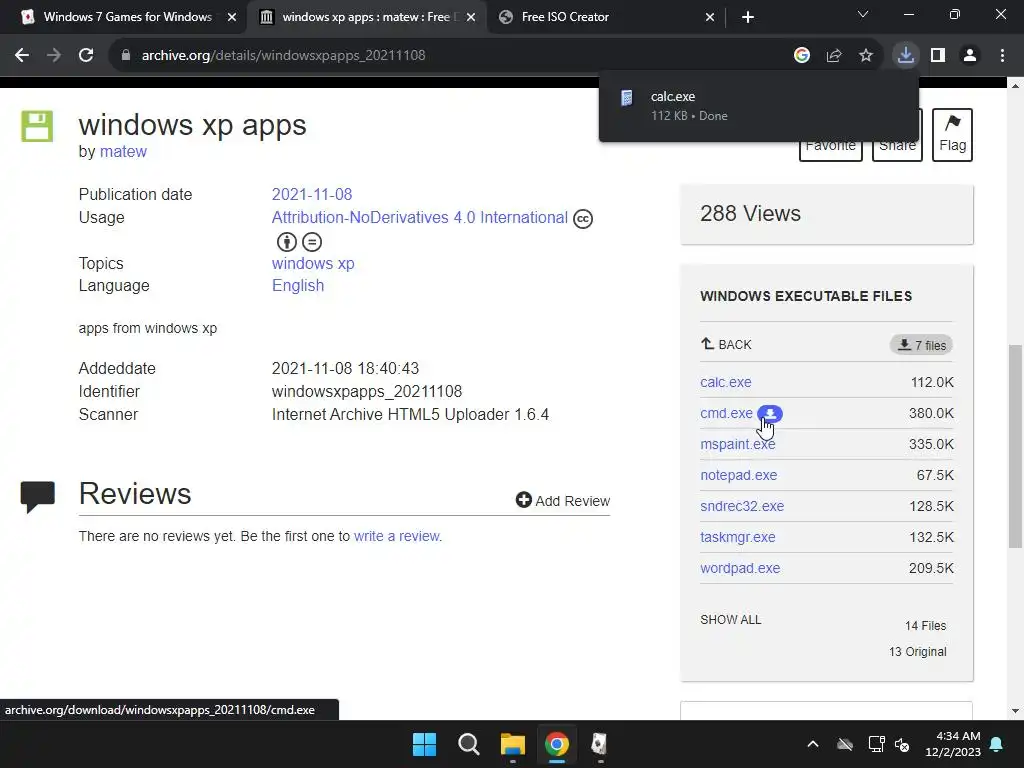The width and height of the screenshot is (1024, 768).
Task: Click the cmd.exe blue download icon
Action: point(770,413)
